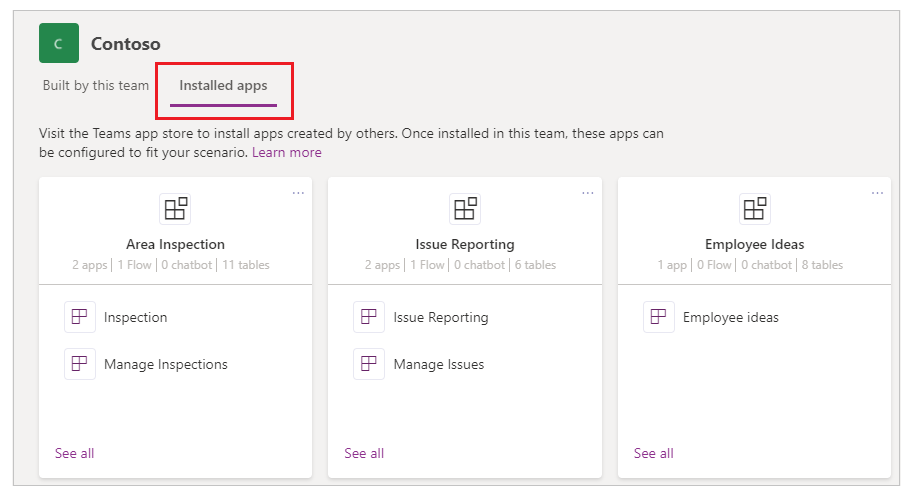911x498 pixels.
Task: Click the Employee Ideas card title
Action: 755,244
